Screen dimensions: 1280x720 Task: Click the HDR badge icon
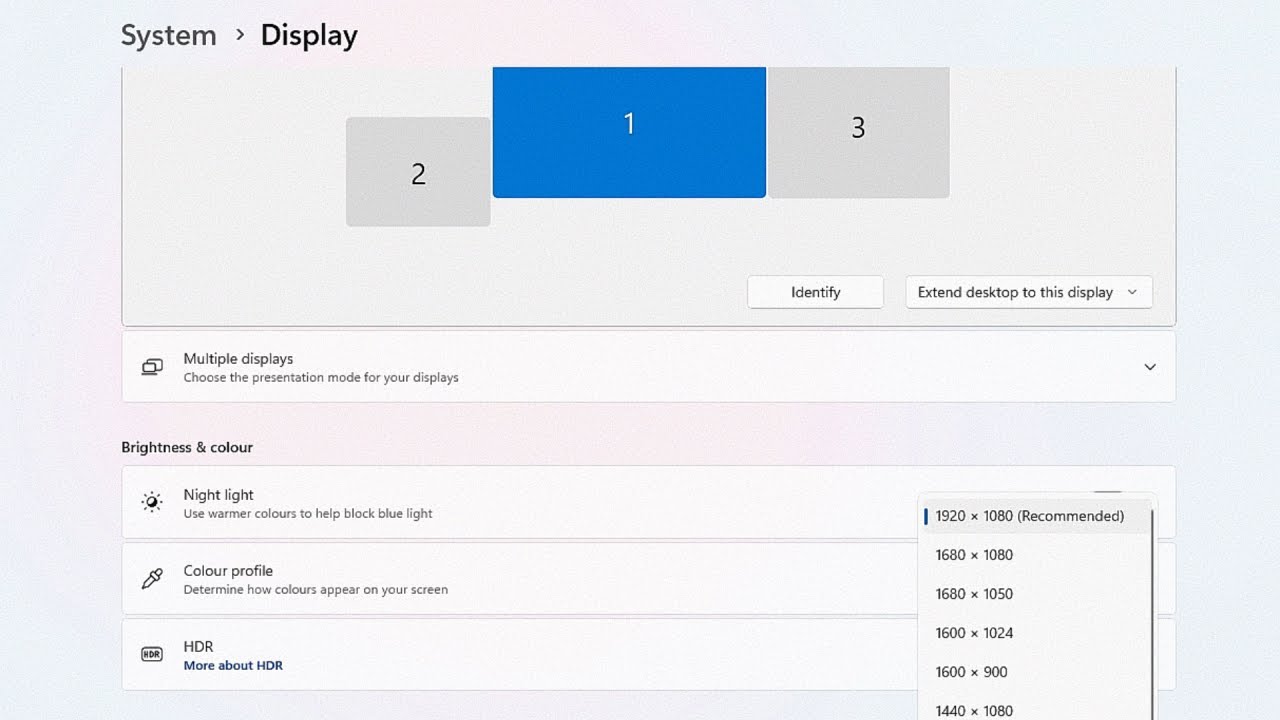152,654
